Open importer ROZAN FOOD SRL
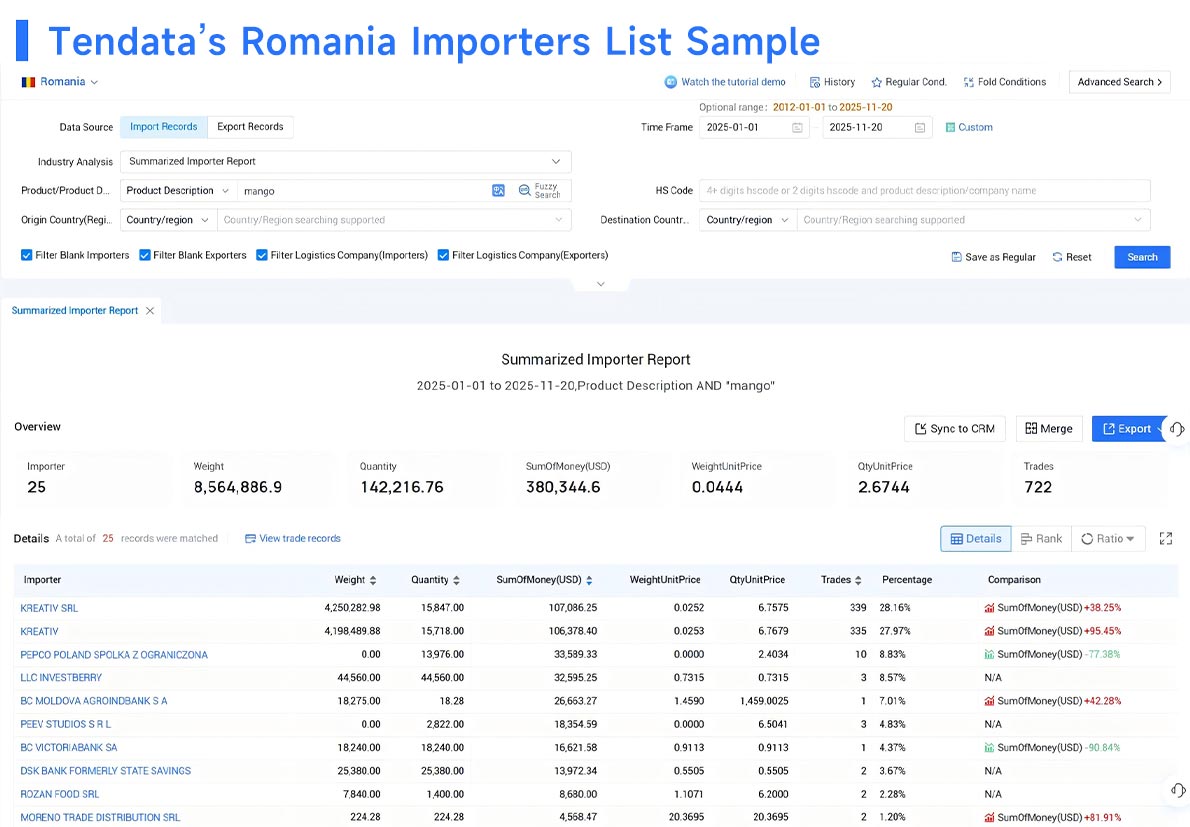Viewport: 1190px width, 827px height. click(x=60, y=794)
